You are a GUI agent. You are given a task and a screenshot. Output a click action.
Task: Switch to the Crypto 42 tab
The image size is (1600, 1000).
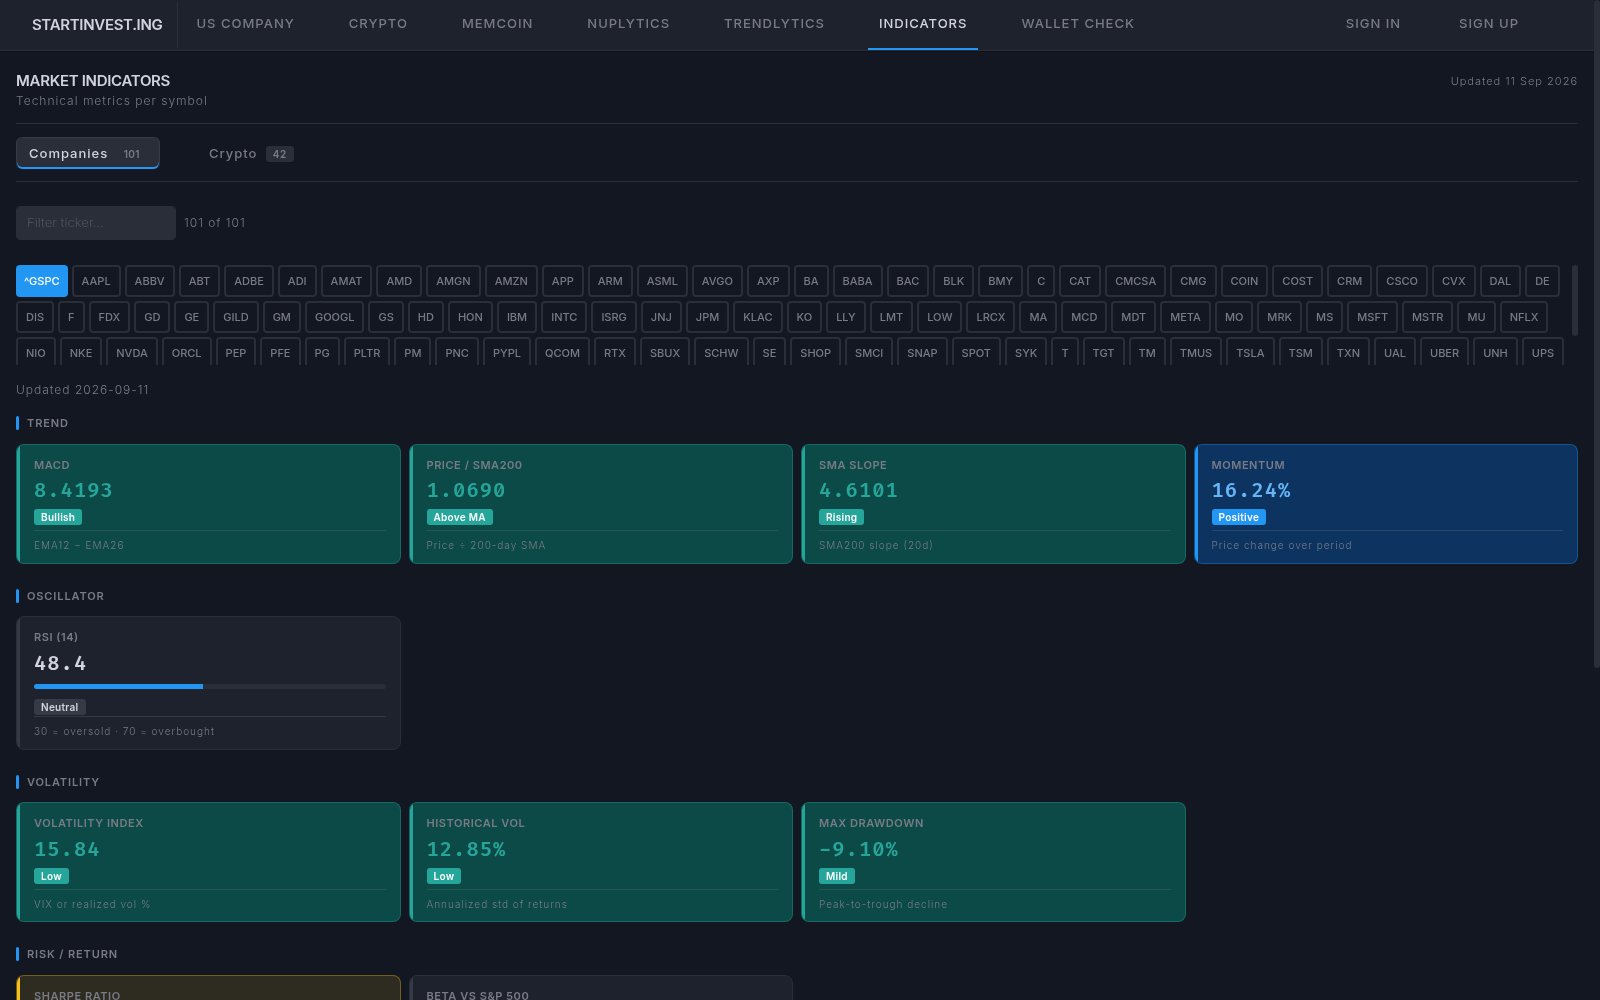coord(251,153)
